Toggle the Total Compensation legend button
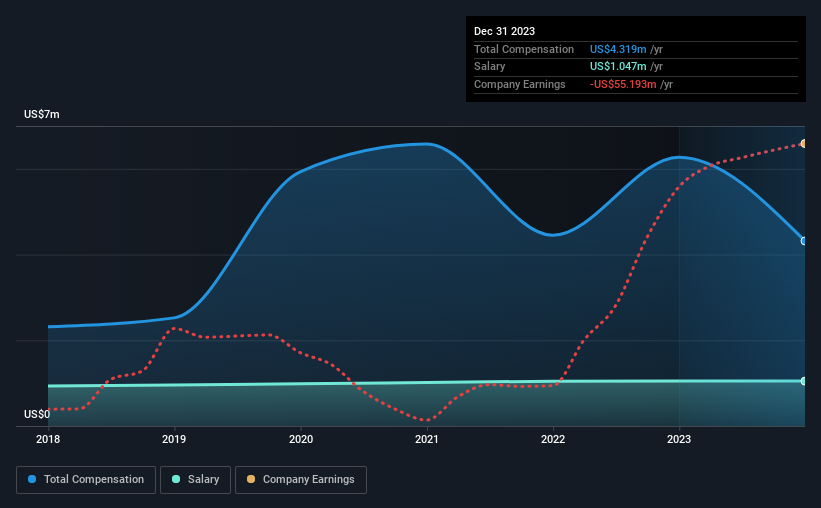Image resolution: width=821 pixels, height=508 pixels. pyautogui.click(x=86, y=480)
